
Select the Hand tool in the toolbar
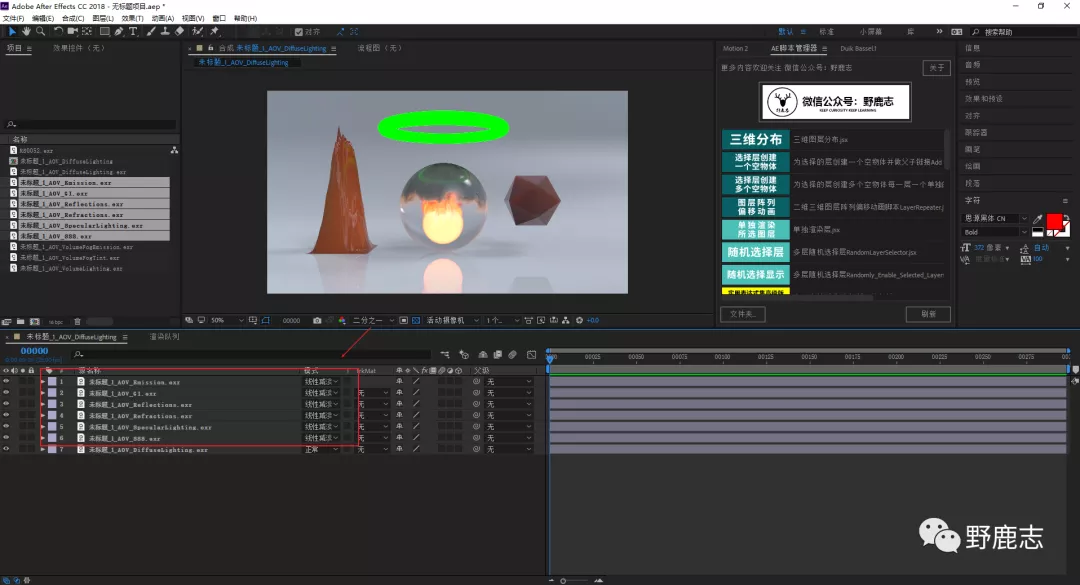click(x=27, y=32)
